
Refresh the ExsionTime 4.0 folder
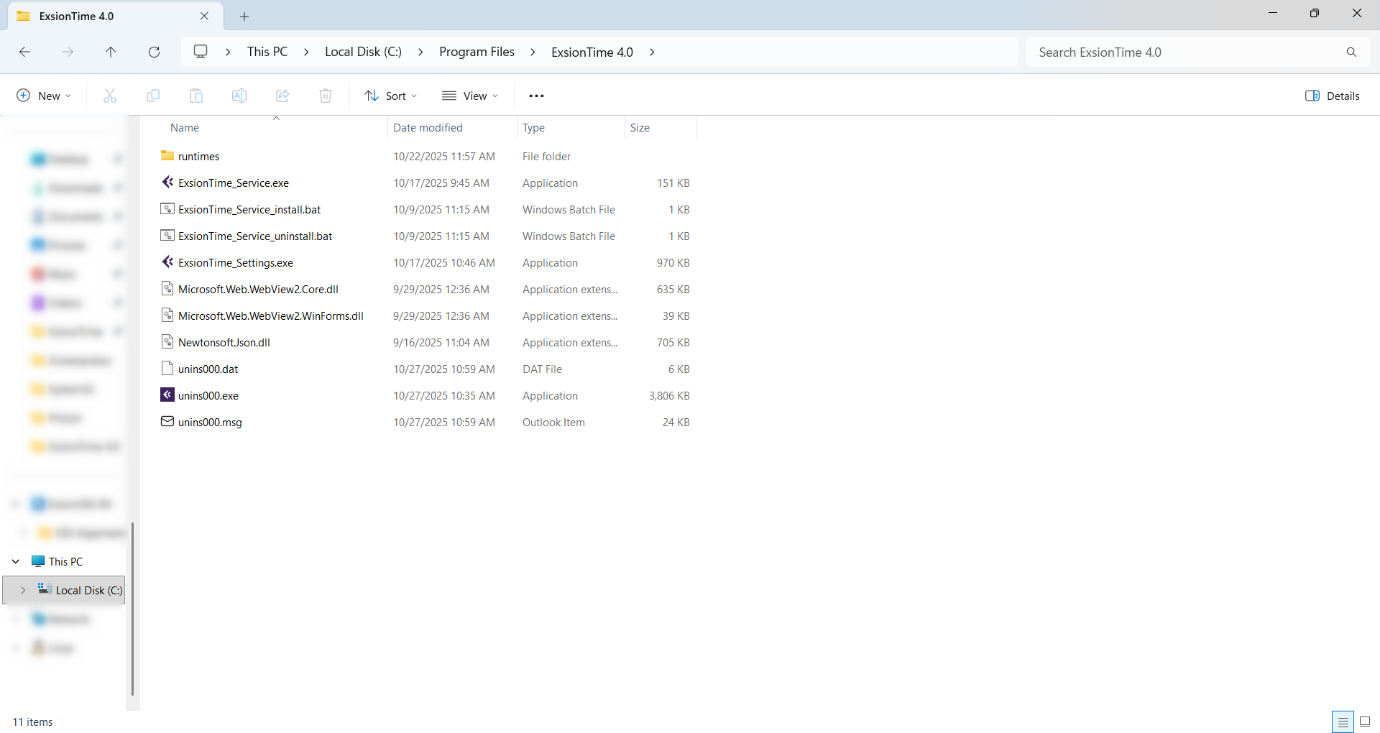point(154,52)
